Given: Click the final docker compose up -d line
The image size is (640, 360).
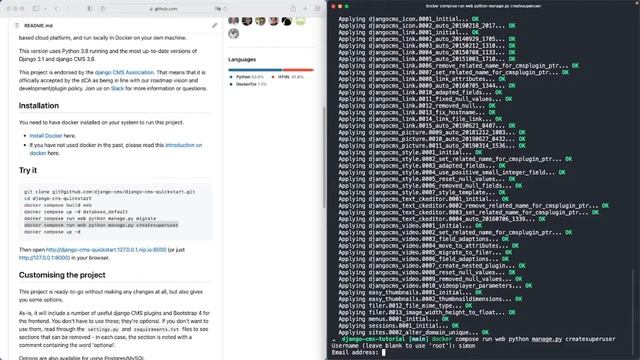Looking at the screenshot, I should tap(52, 231).
